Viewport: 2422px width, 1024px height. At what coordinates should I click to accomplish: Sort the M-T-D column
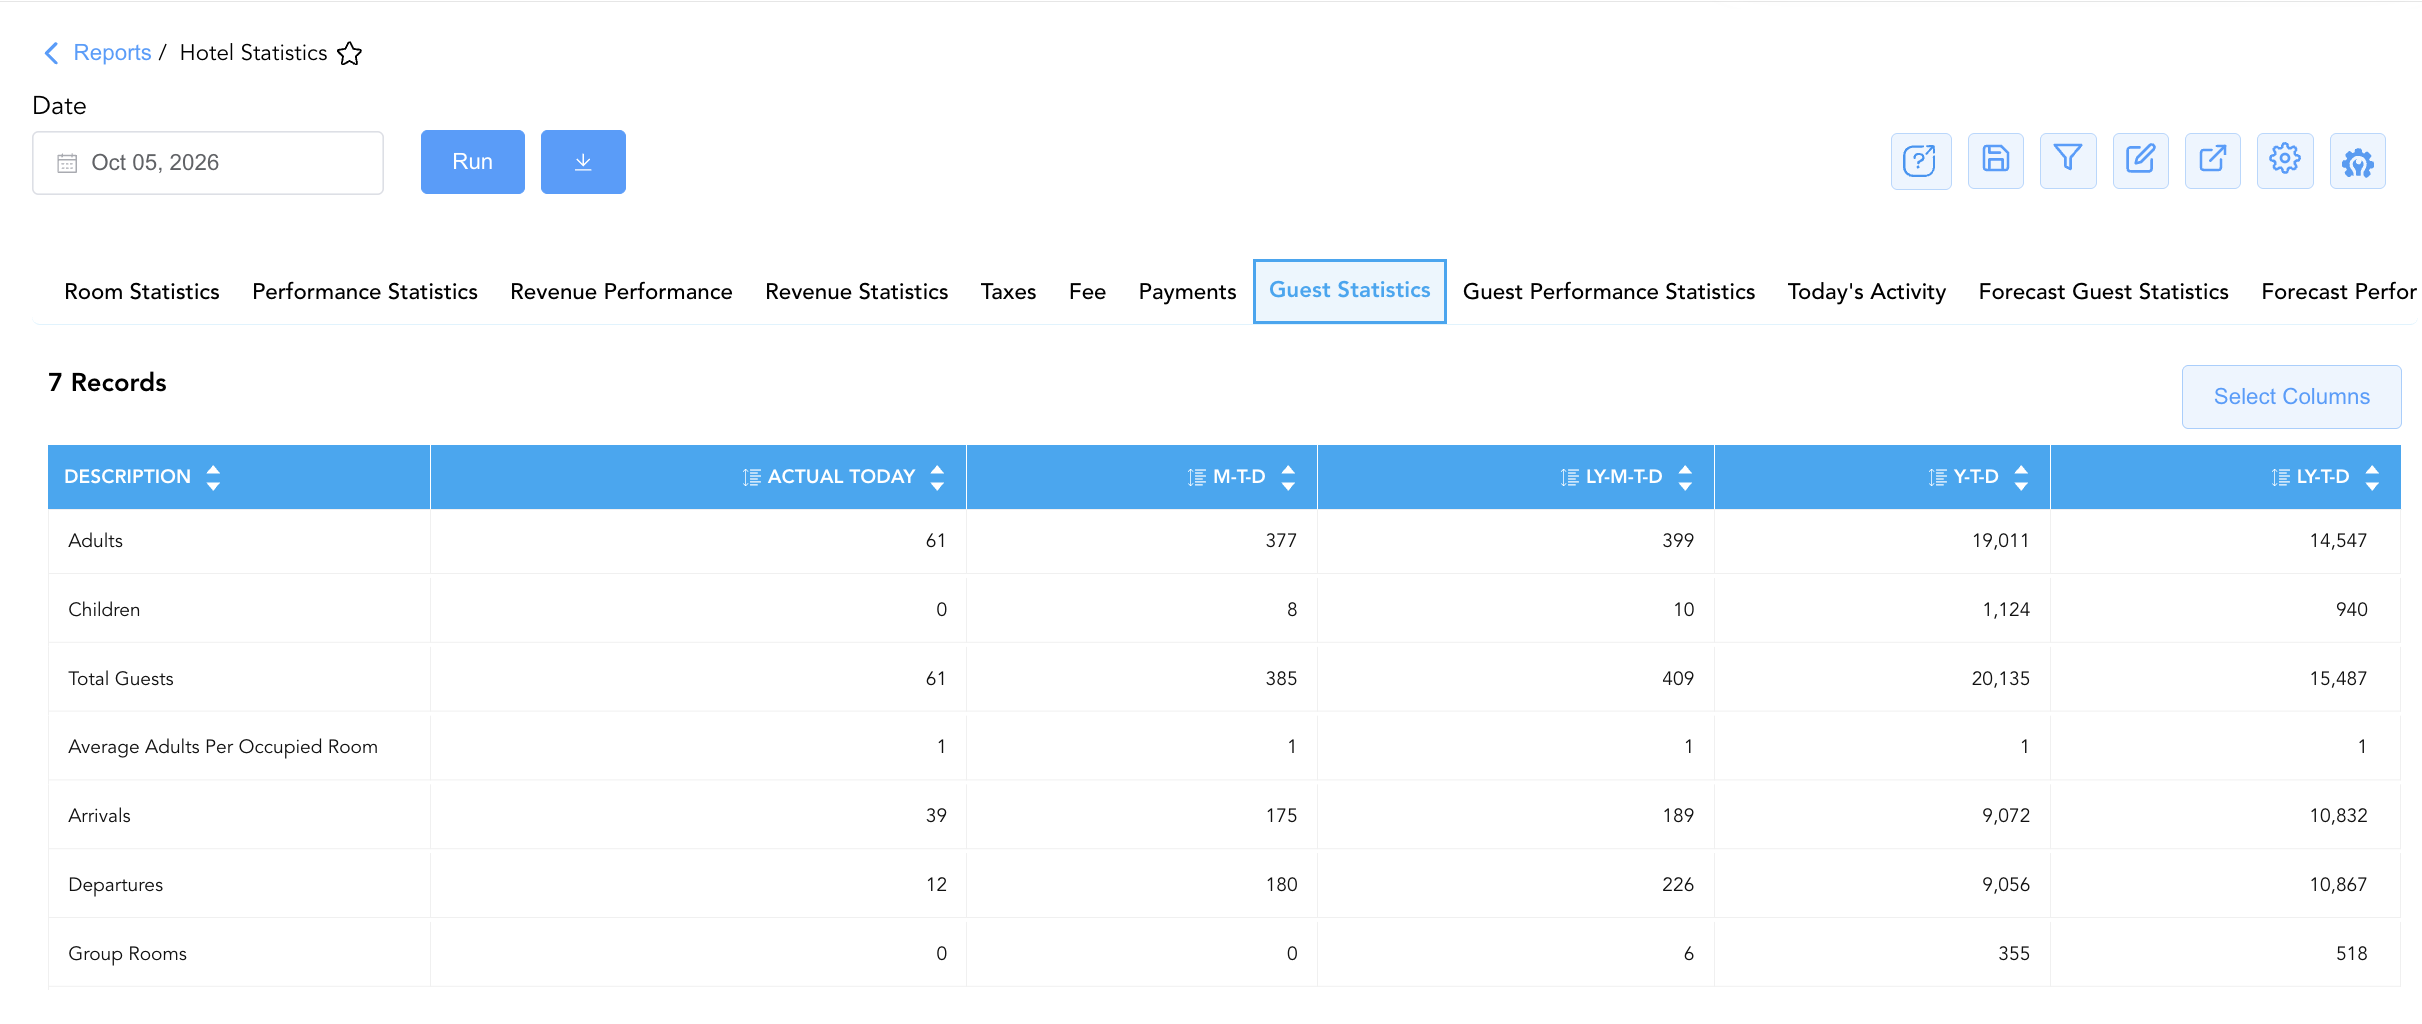[1288, 477]
